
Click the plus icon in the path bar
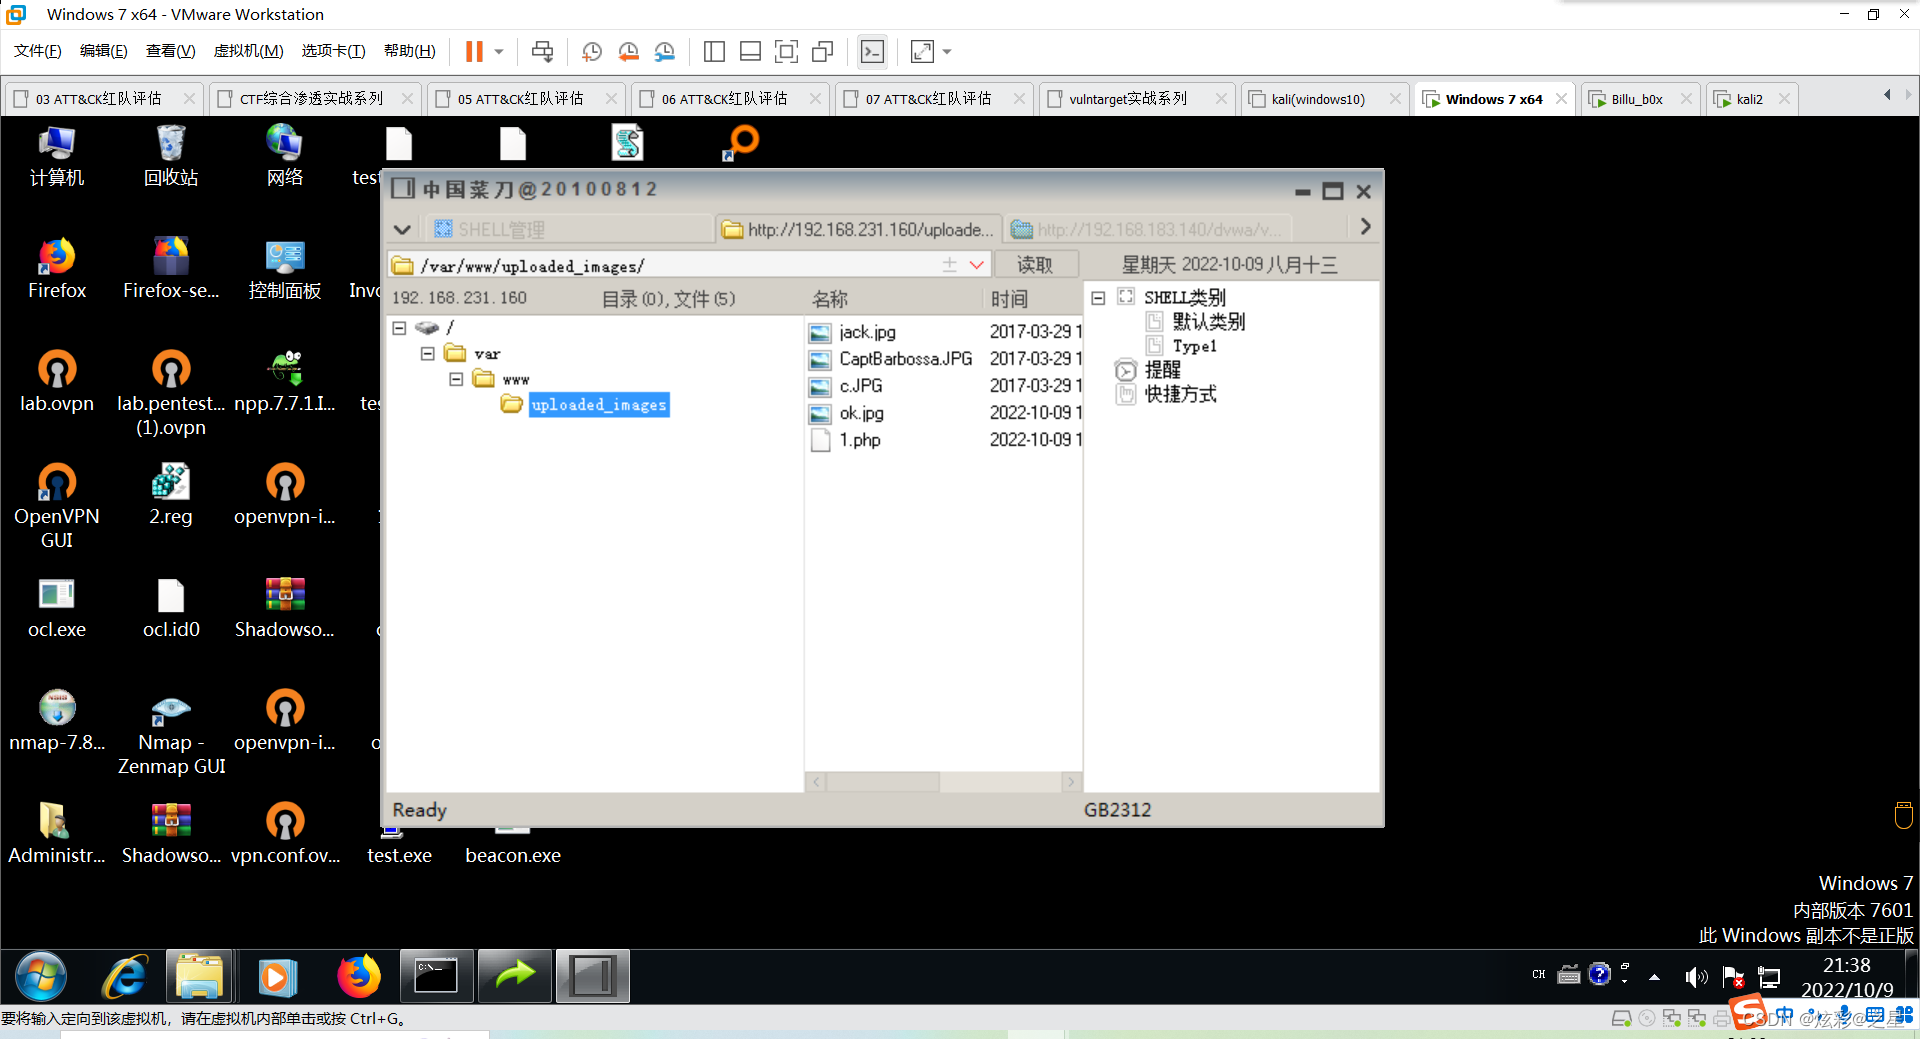click(x=949, y=264)
